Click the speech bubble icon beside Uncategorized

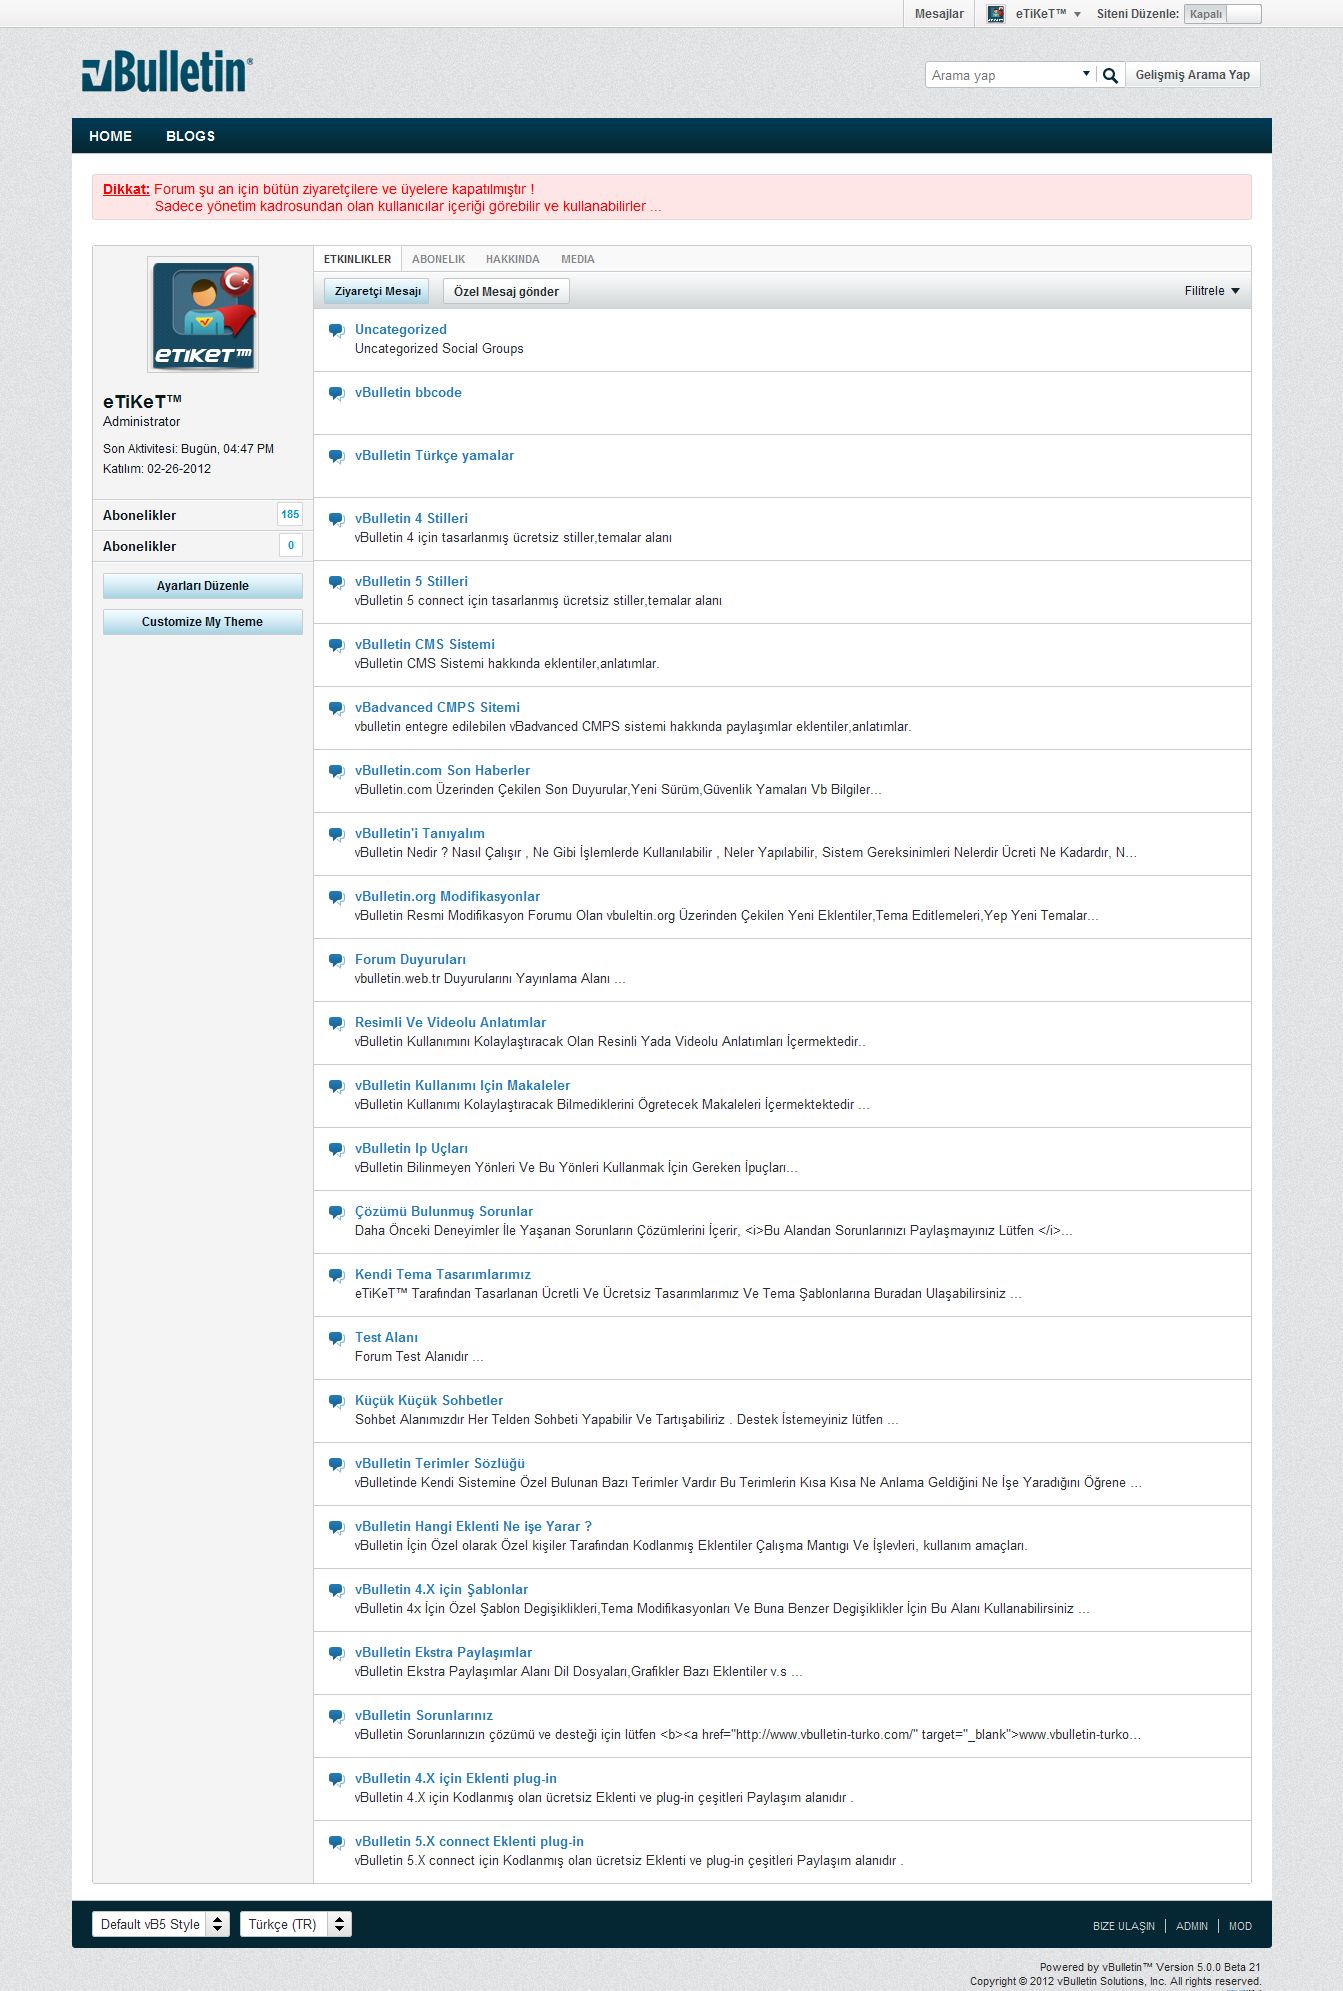click(x=337, y=331)
